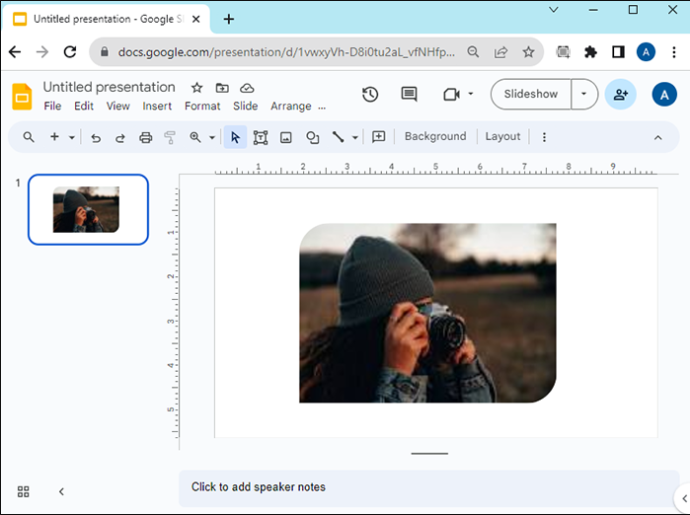Click the Background button
This screenshot has width=690, height=515.
coord(435,136)
